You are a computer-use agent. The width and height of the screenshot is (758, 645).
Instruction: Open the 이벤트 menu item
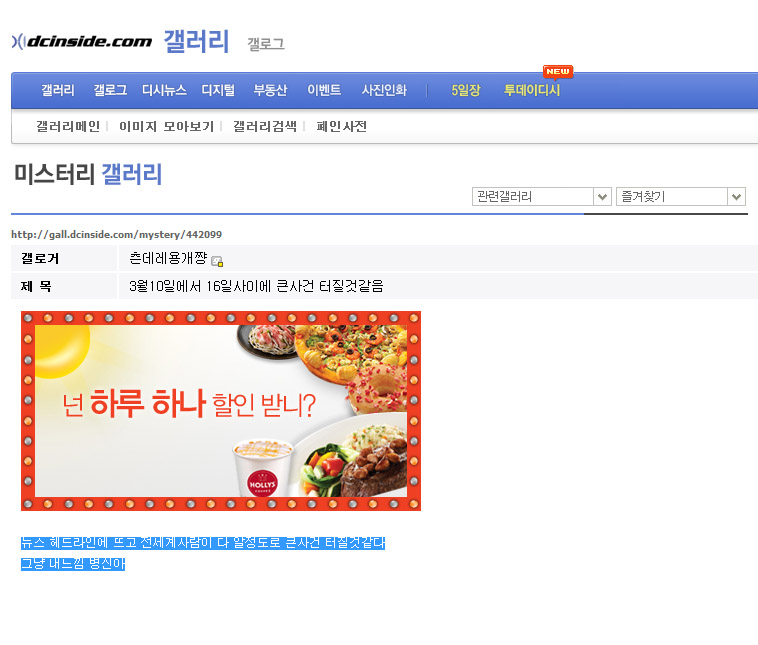pos(324,90)
